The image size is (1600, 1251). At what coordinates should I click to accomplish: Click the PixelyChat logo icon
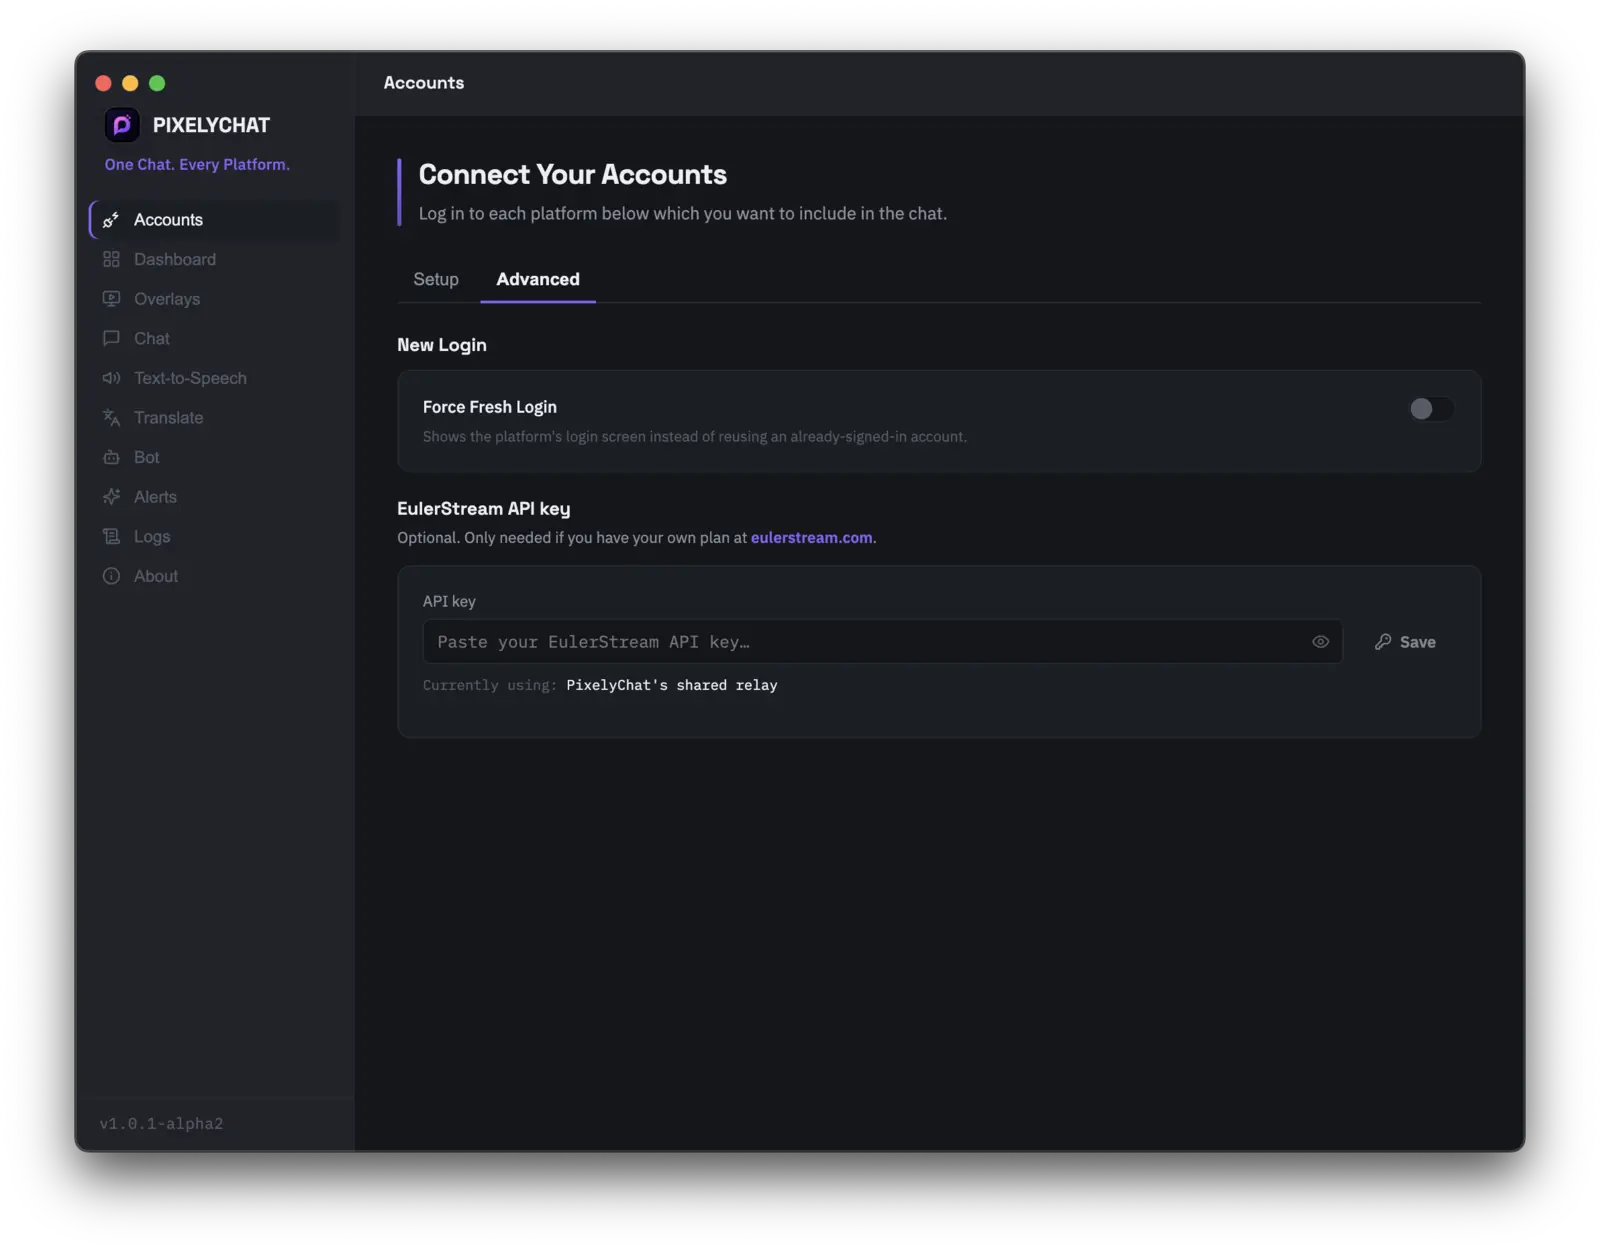[x=122, y=125]
